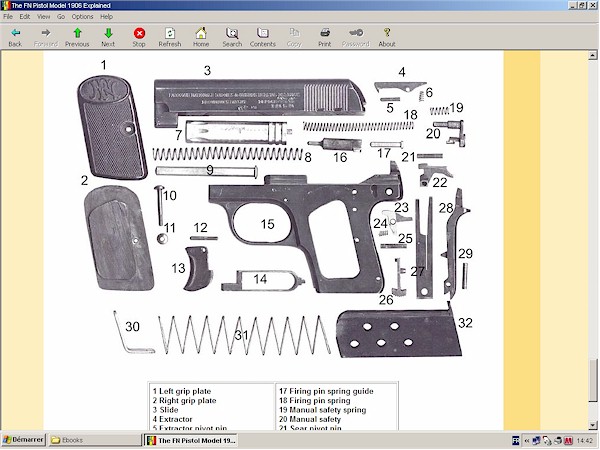Click legend text '1 Left grip plate'
Viewport: 600px width, 450px height.
(x=182, y=391)
